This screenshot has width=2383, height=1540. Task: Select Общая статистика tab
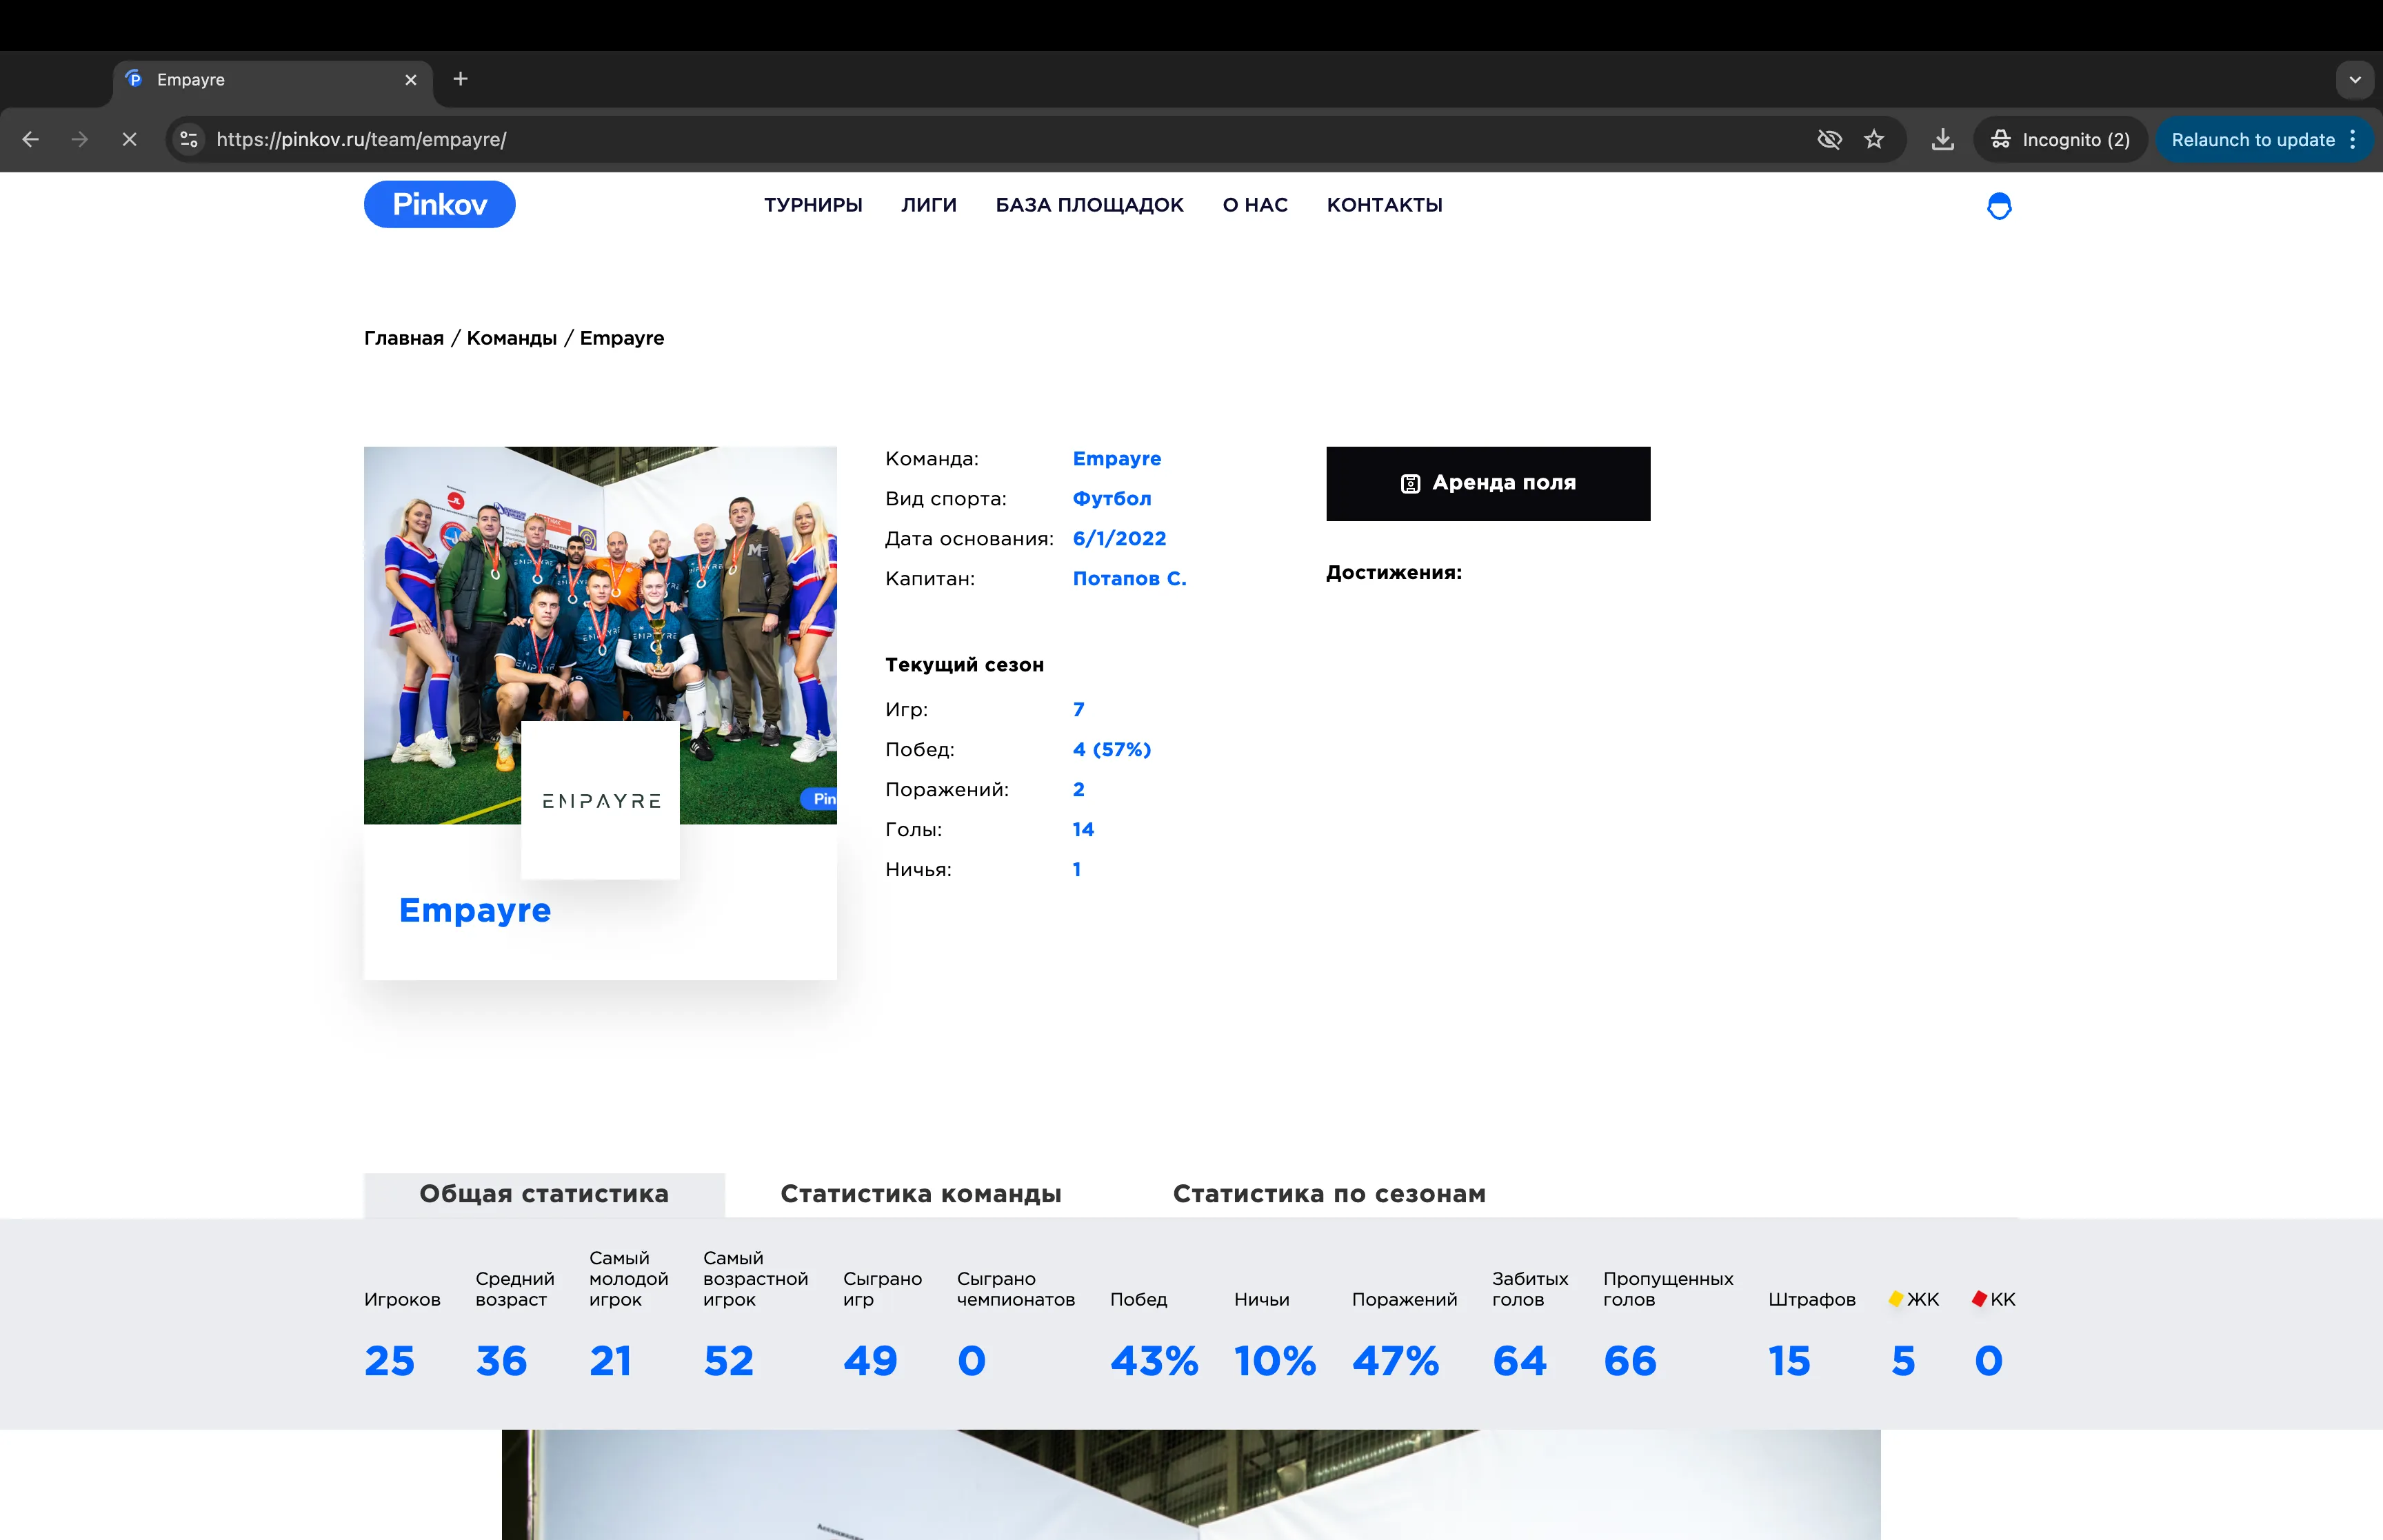pos(544,1194)
